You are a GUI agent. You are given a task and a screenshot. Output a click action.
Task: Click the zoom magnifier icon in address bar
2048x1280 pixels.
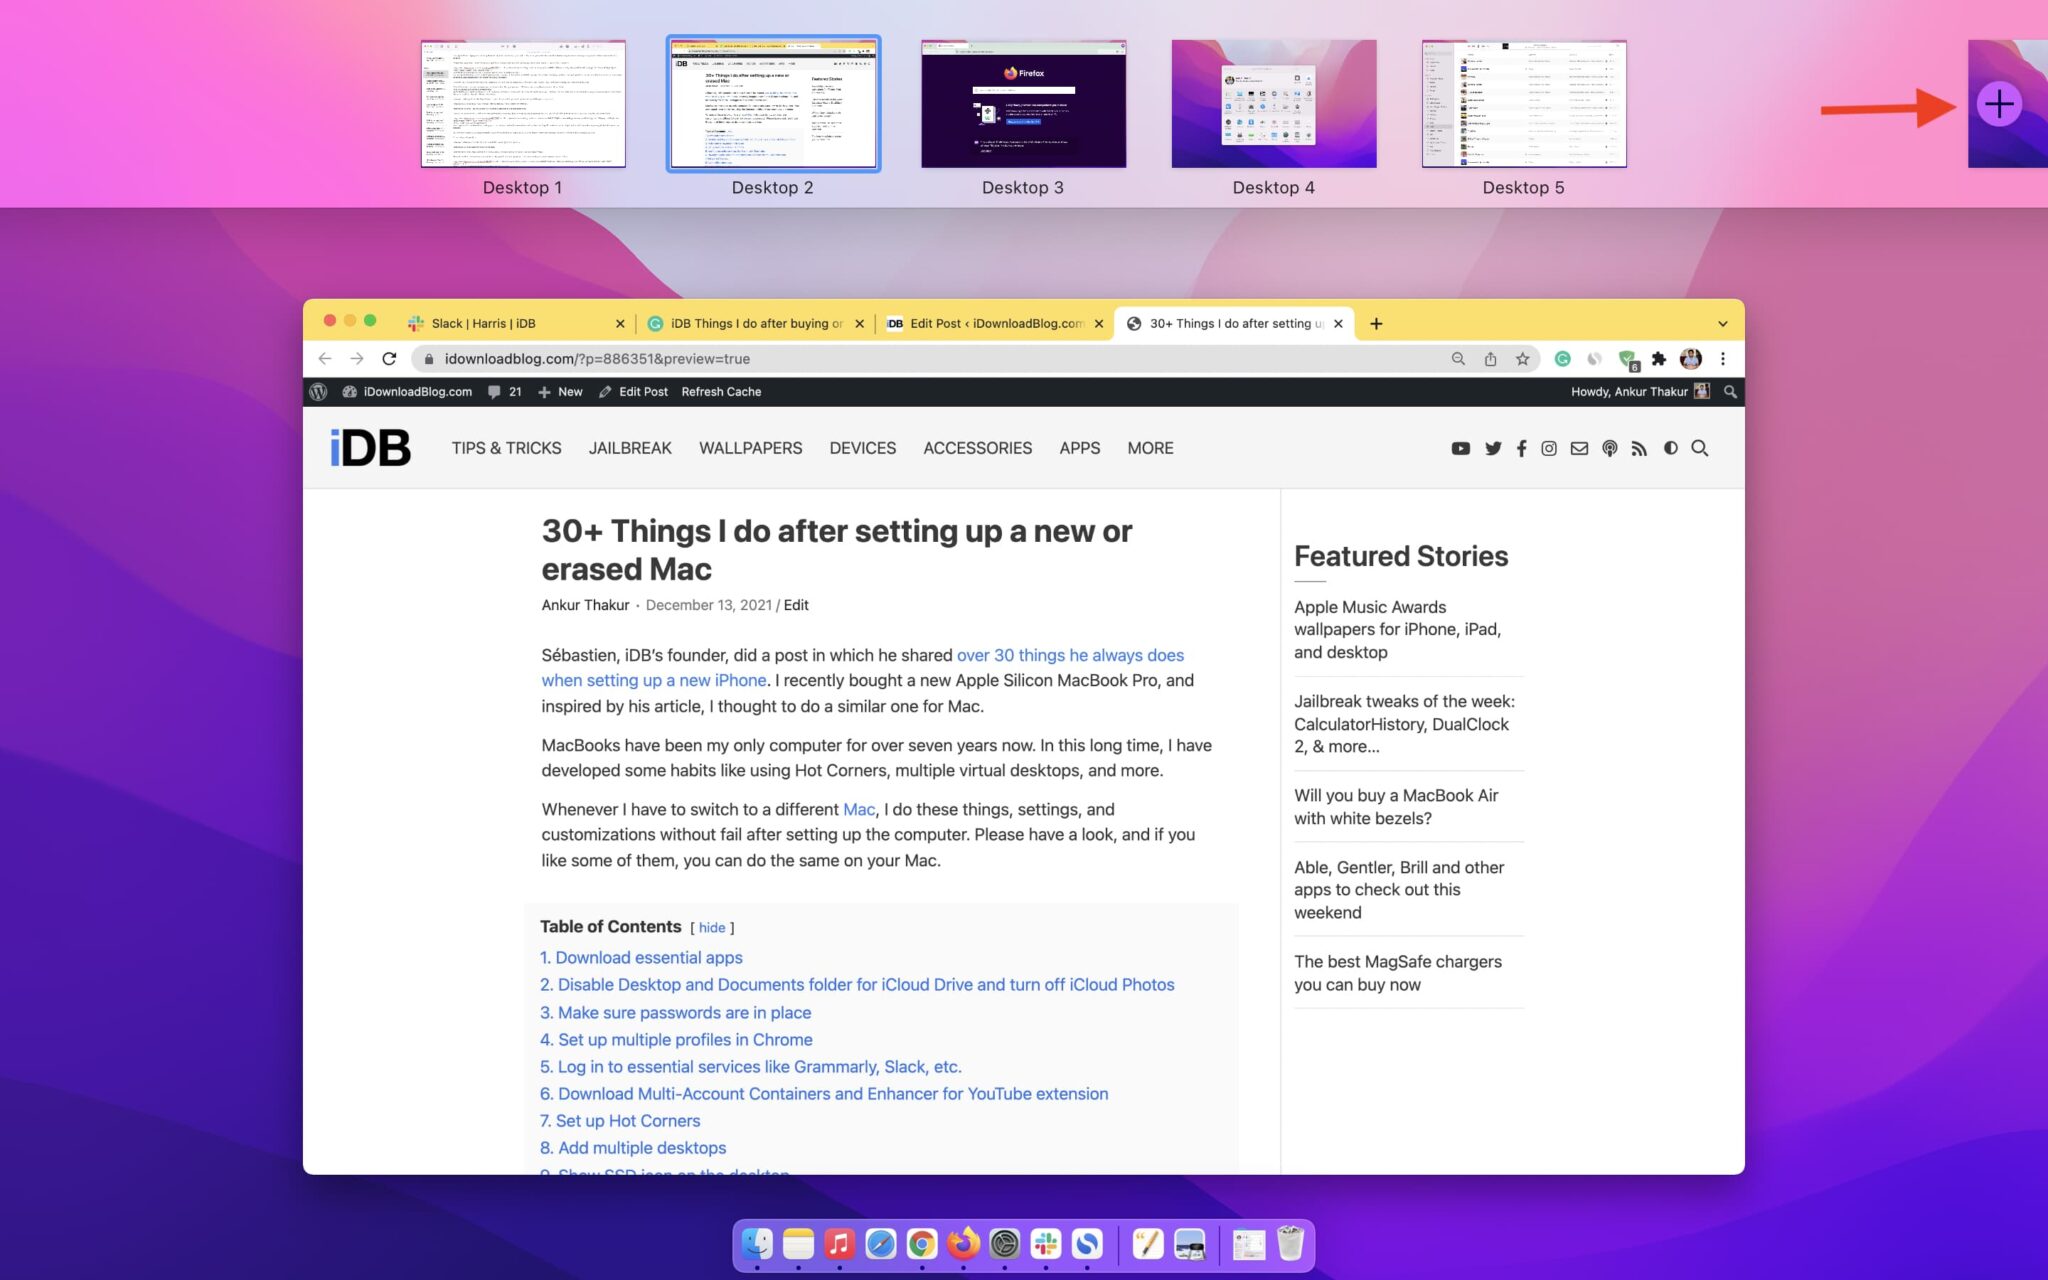click(1458, 359)
